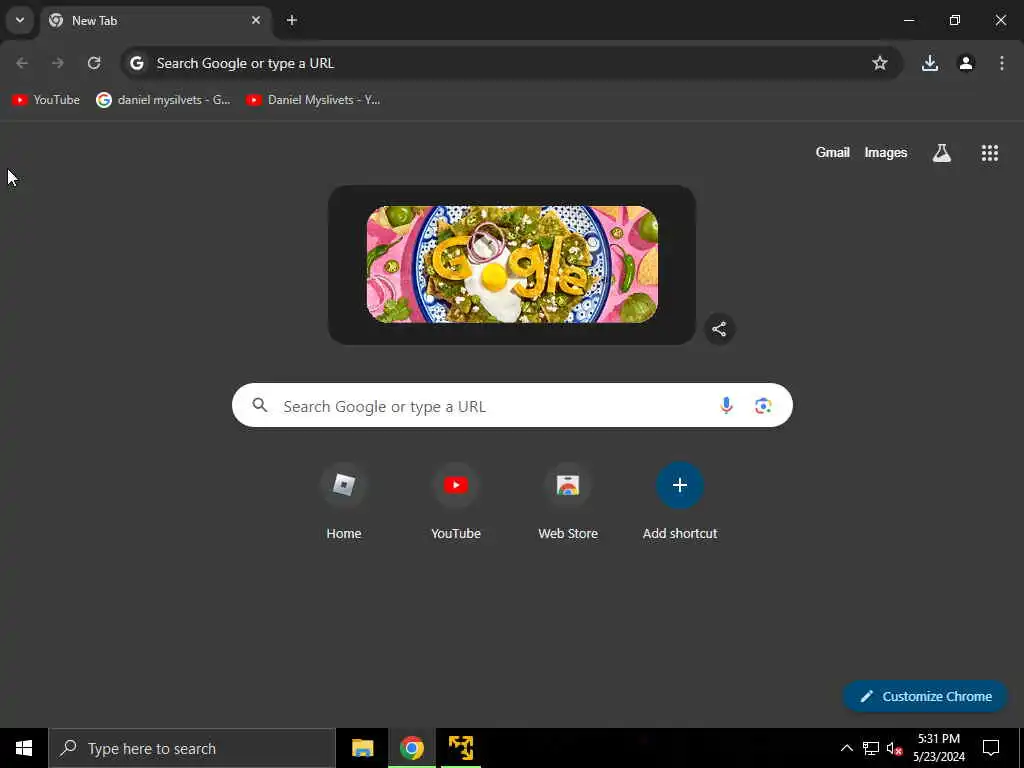This screenshot has width=1024, height=768.
Task: Open the profile avatar icon
Action: coord(966,63)
